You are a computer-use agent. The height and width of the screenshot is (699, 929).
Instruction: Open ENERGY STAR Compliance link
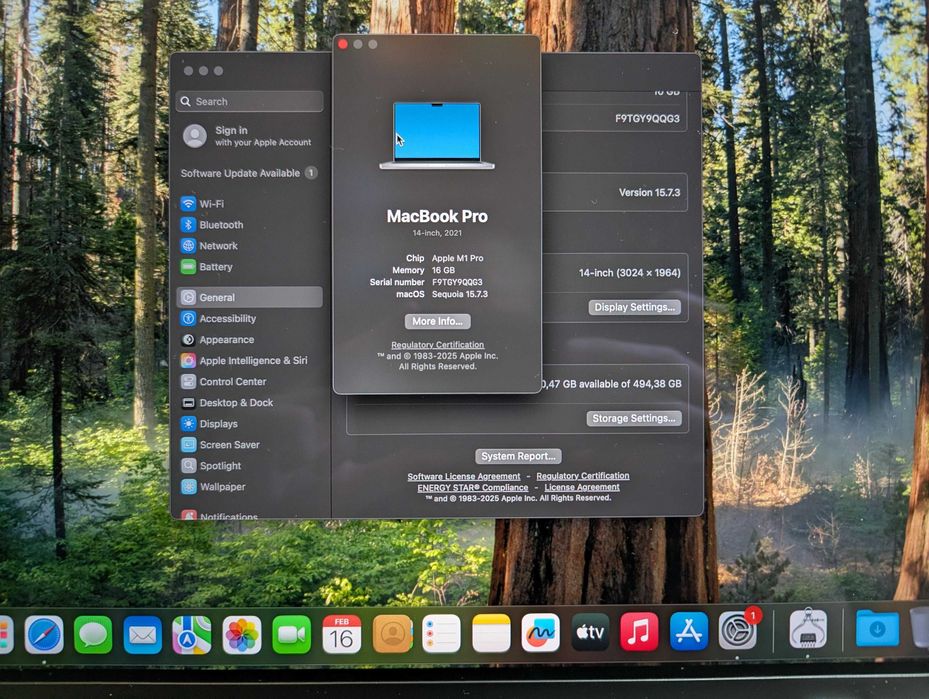click(473, 488)
